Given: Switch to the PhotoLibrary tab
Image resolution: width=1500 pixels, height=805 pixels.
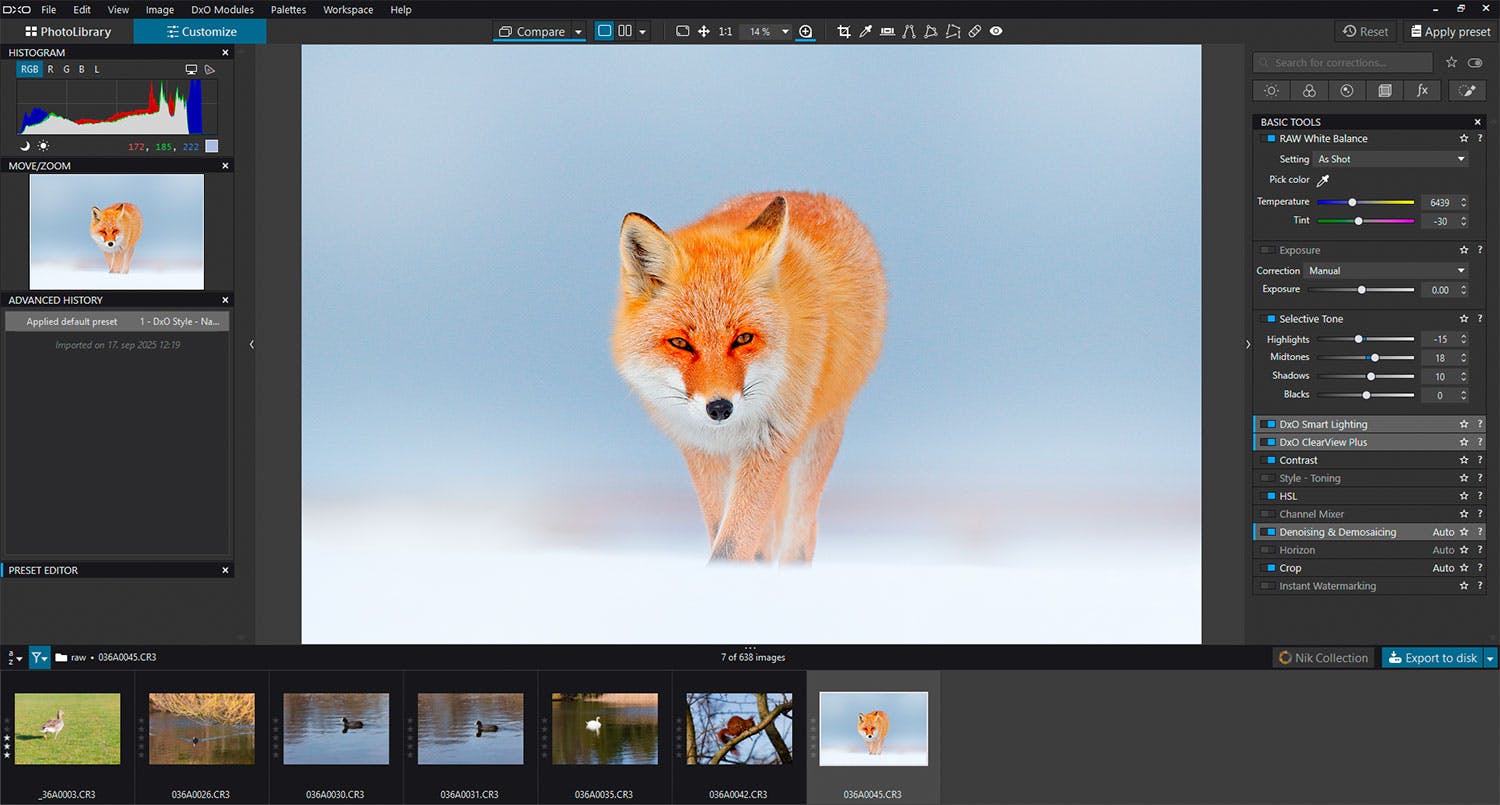Looking at the screenshot, I should click(68, 32).
